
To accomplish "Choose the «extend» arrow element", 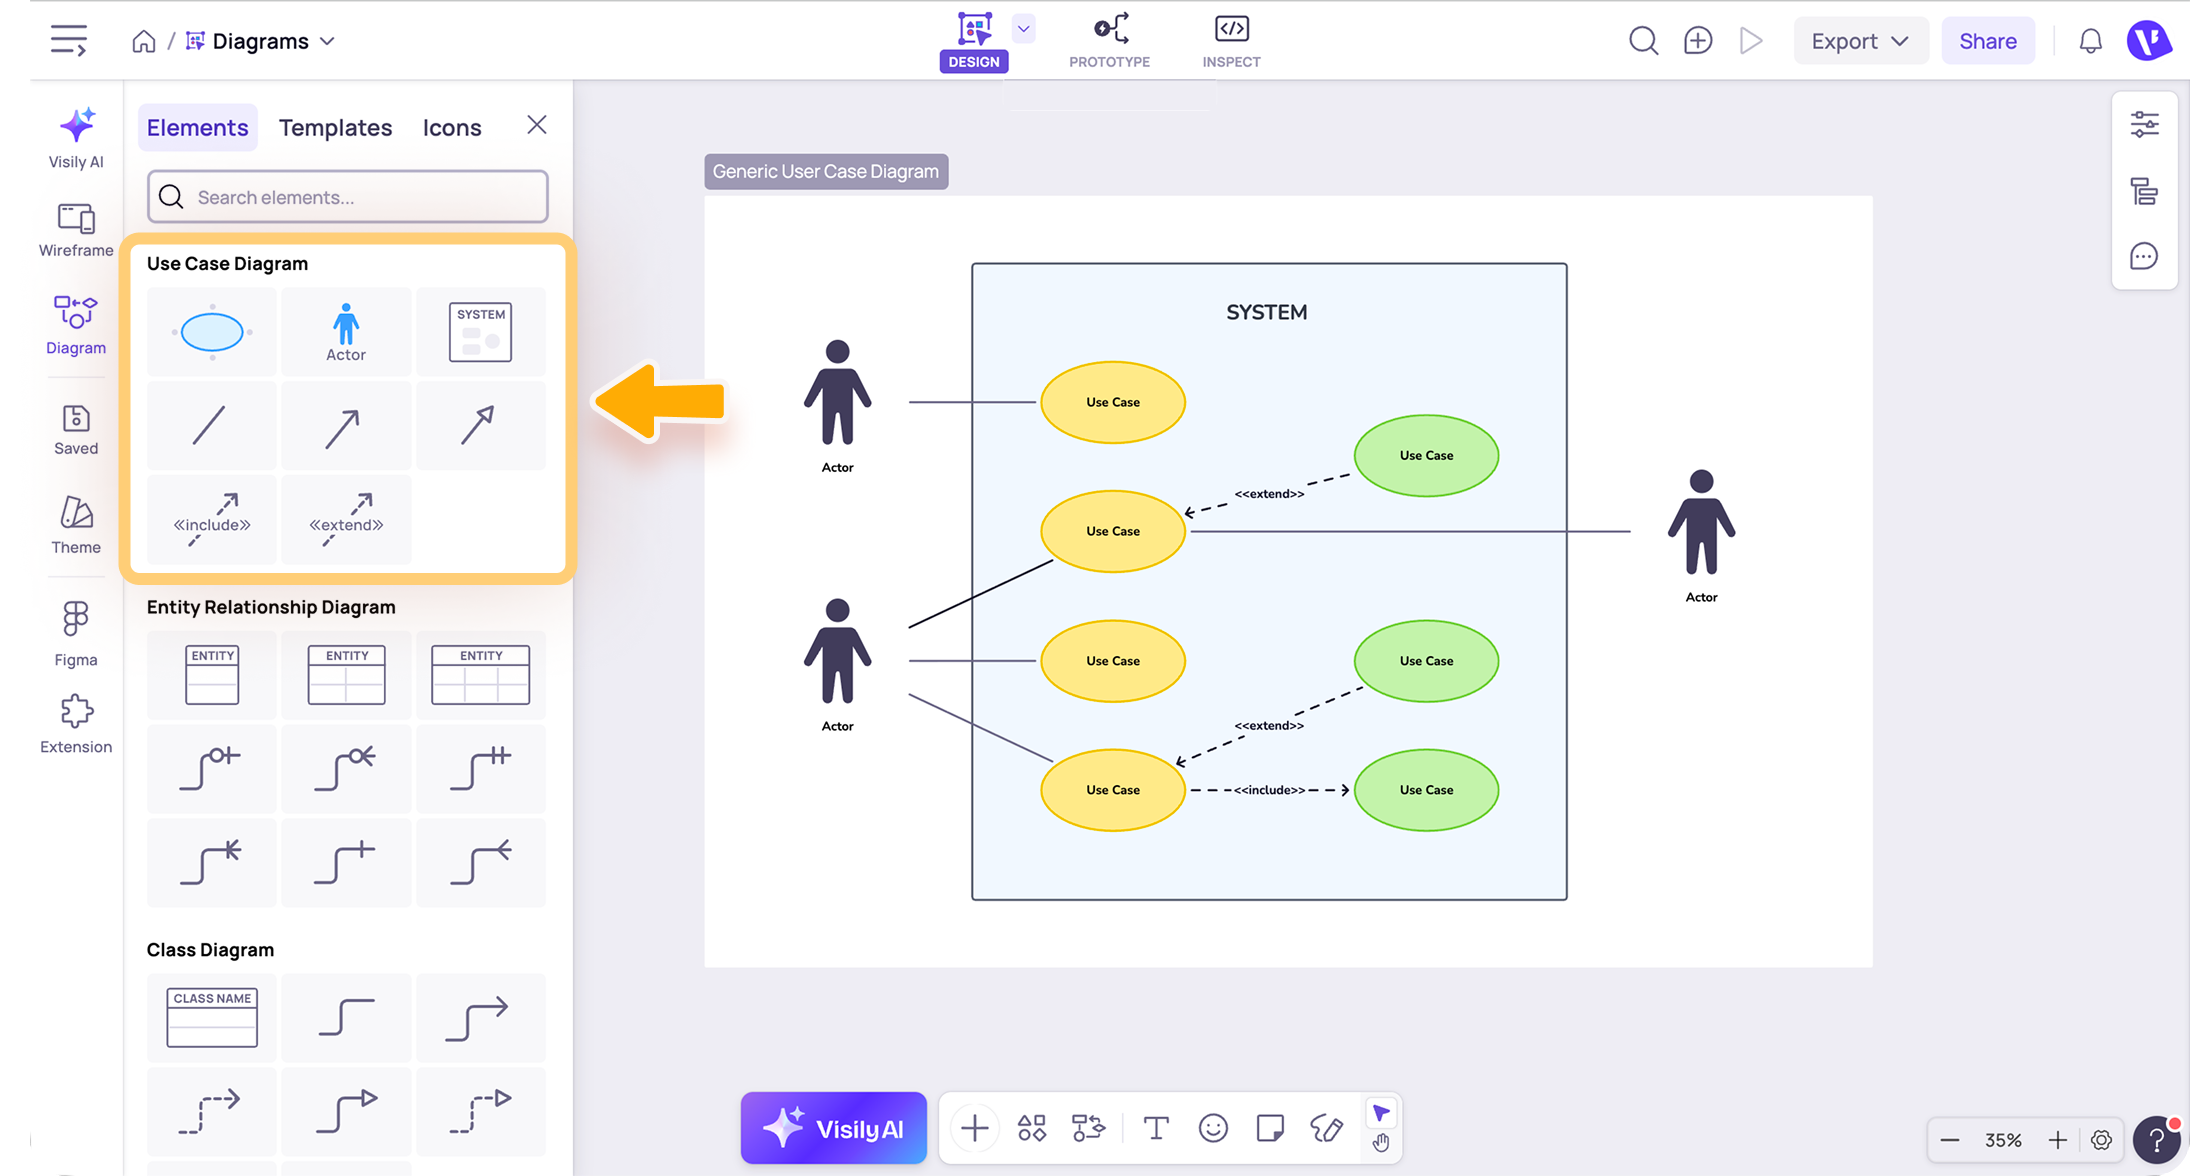I will click(346, 519).
